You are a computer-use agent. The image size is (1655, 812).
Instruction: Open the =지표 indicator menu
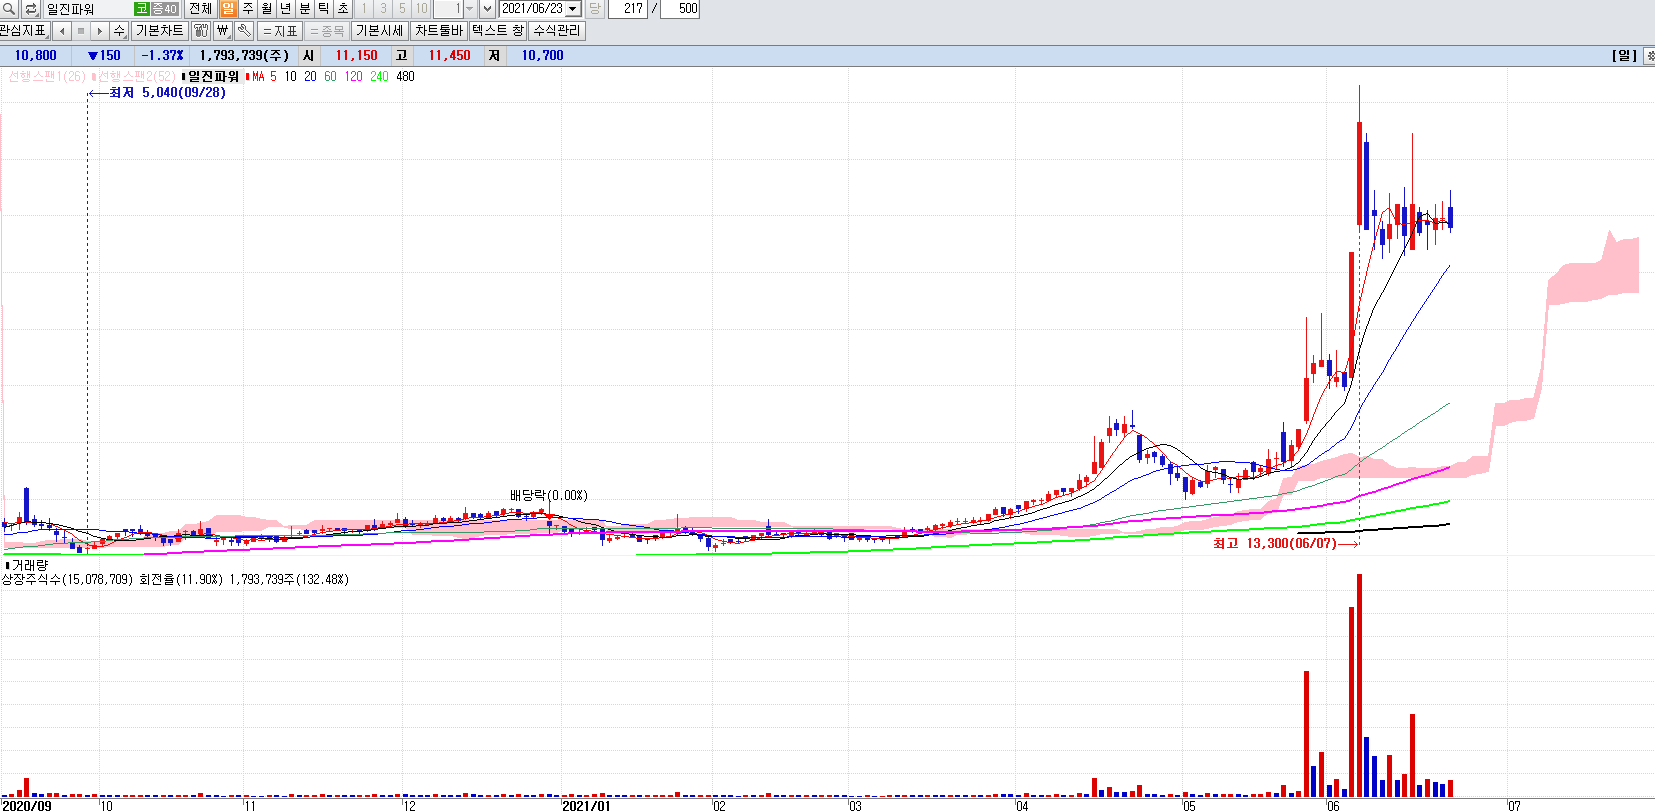280,31
